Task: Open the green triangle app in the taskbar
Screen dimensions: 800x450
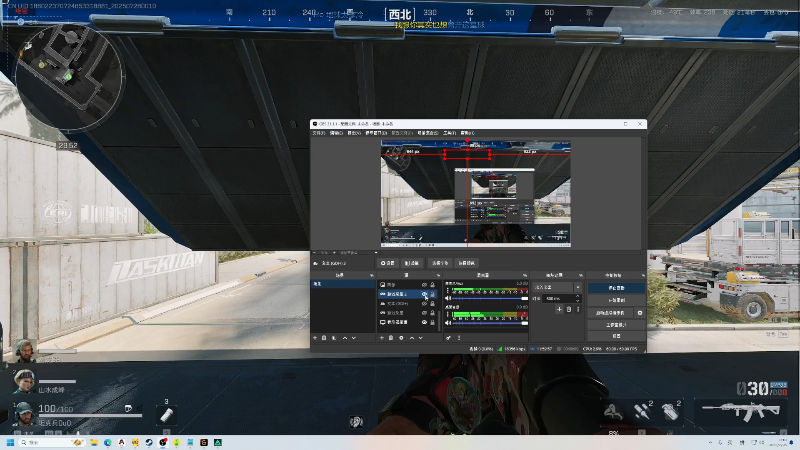Action: coord(218,442)
